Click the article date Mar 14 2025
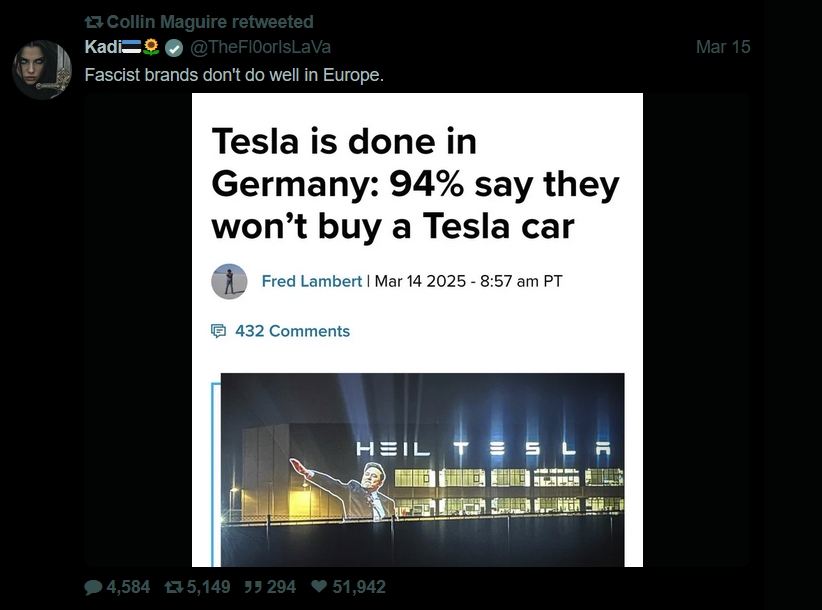Viewport: 822px width, 610px height. pos(420,281)
